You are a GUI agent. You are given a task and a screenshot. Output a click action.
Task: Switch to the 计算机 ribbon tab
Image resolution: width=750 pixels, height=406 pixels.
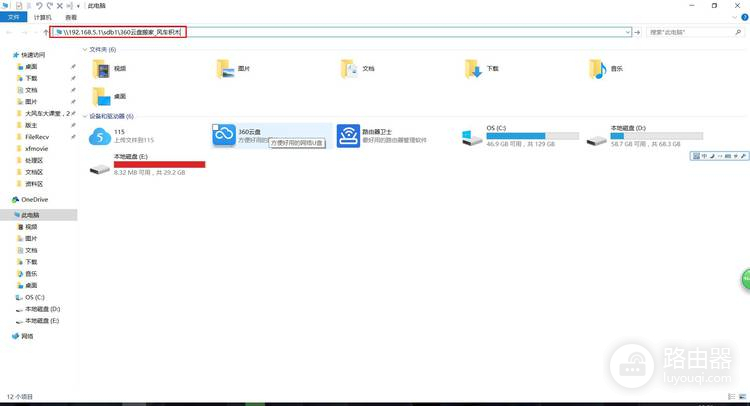[x=42, y=17]
